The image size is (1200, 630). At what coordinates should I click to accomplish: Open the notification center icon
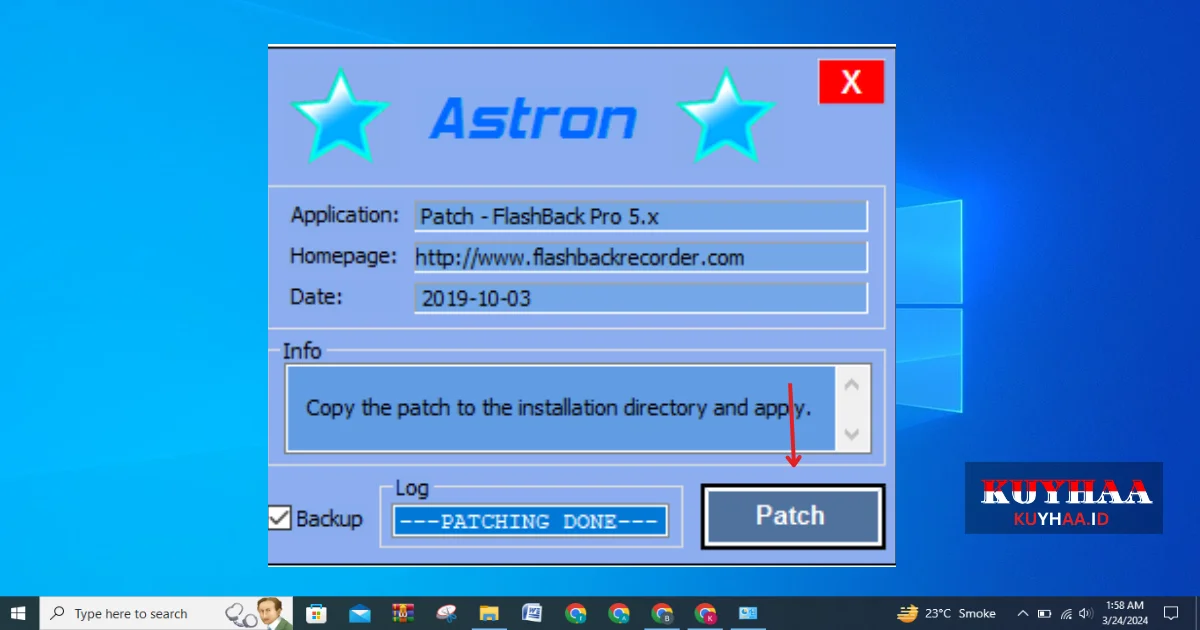tap(1171, 613)
